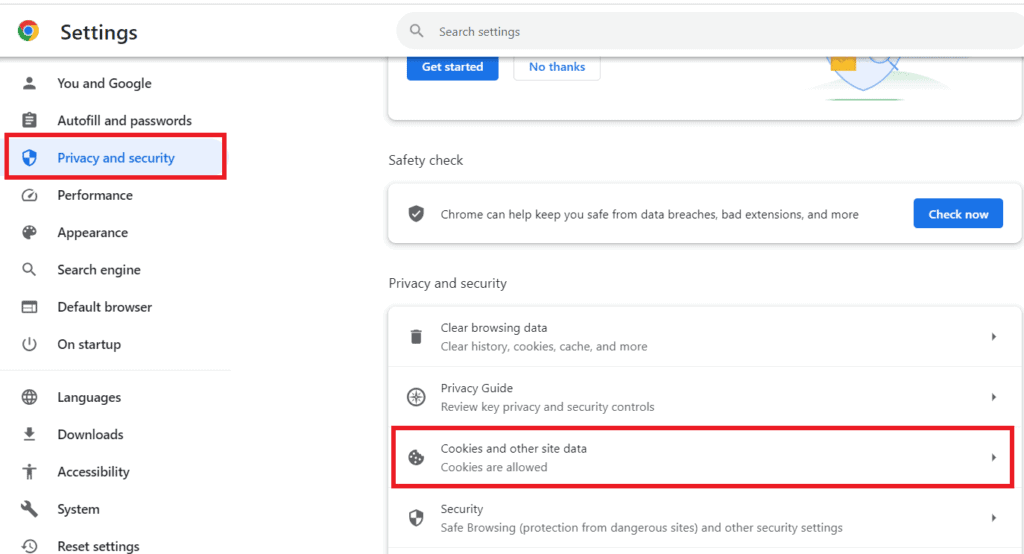Click the System wrench icon
The height and width of the screenshot is (554, 1024).
pos(29,509)
